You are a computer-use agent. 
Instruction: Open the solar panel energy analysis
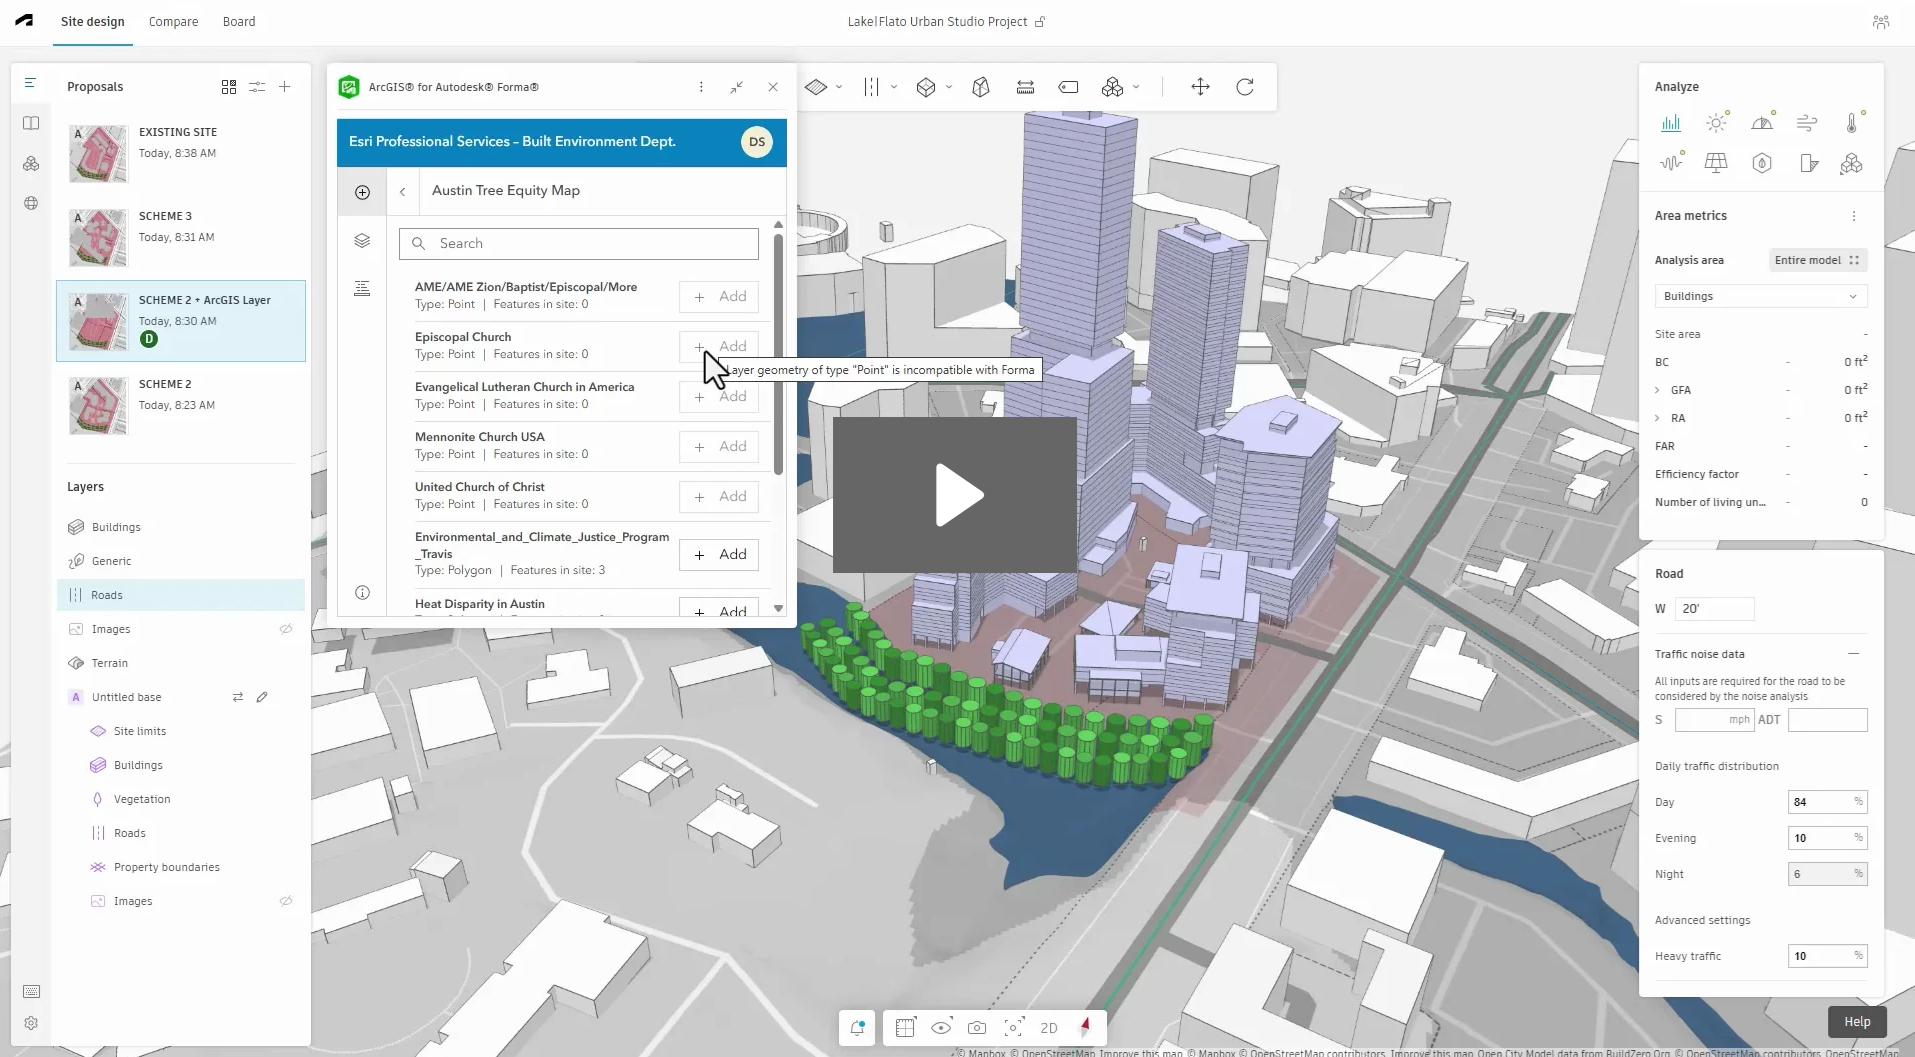click(1716, 162)
